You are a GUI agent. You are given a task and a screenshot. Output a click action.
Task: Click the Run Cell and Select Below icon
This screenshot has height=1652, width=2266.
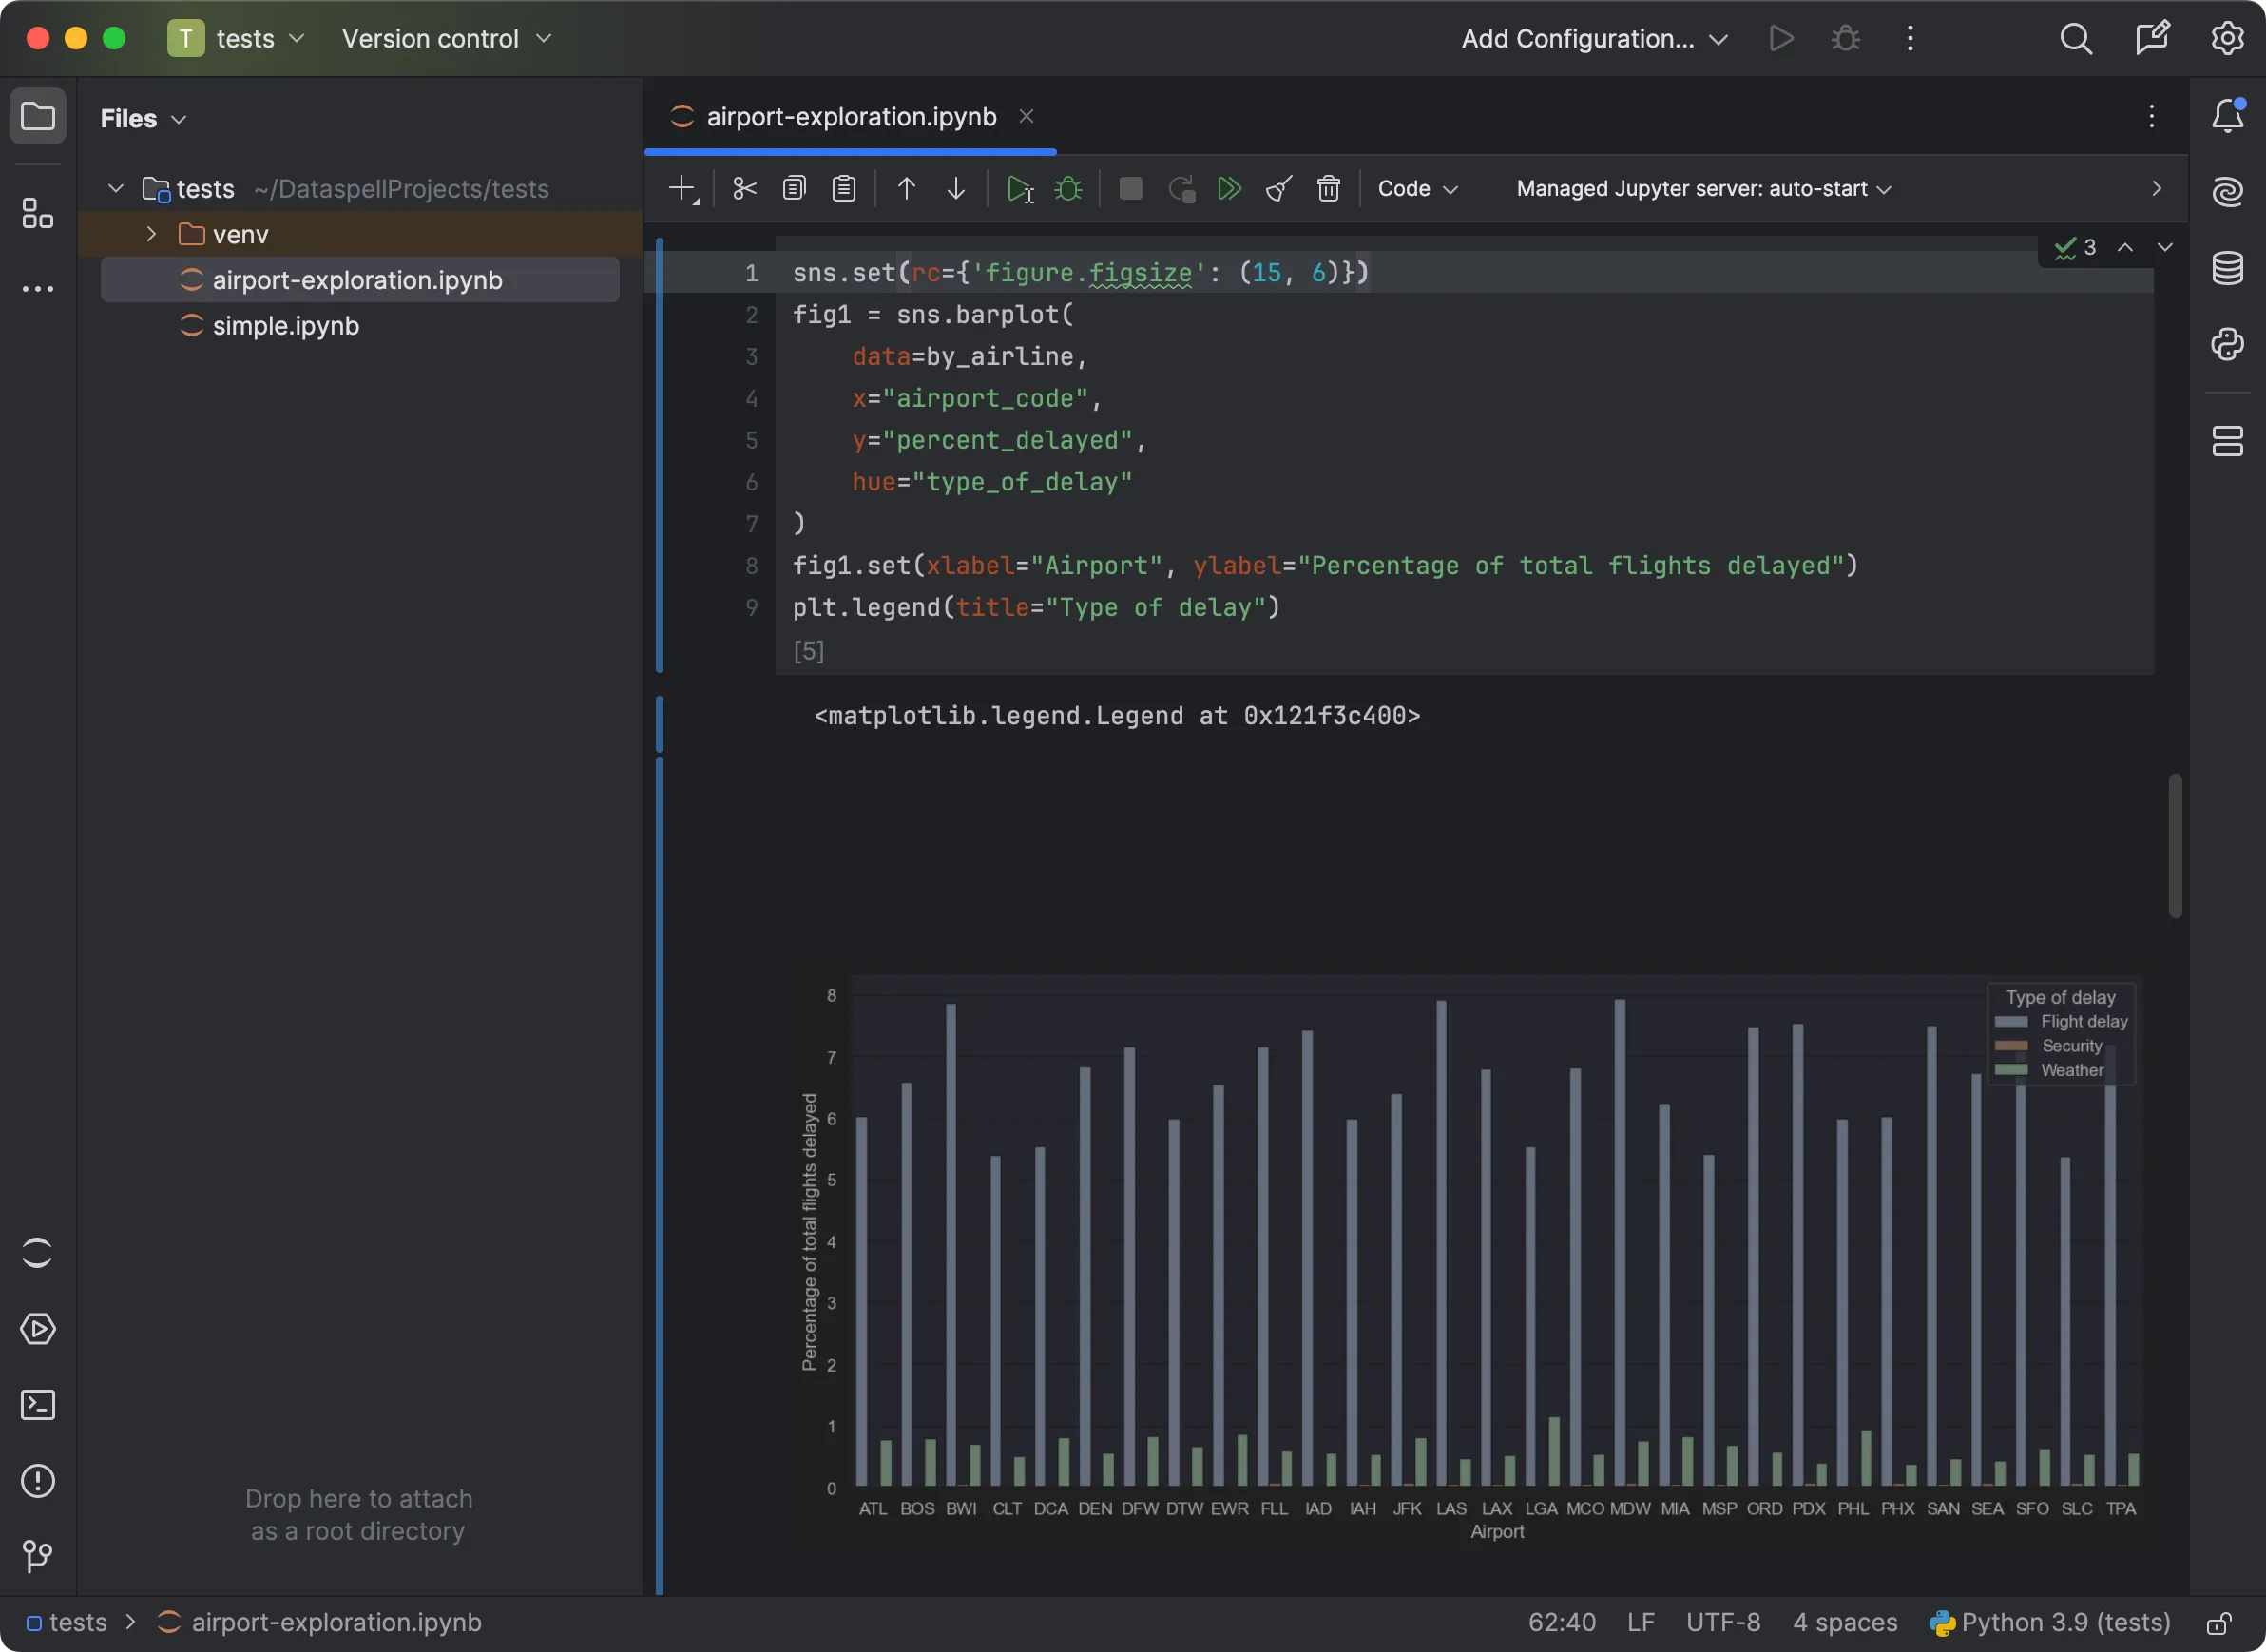(1019, 189)
